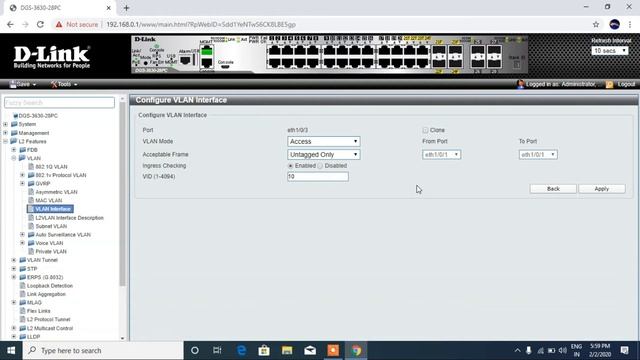Screen dimensions: 640x360
Task: Expand the STP folder
Action: coord(14,269)
